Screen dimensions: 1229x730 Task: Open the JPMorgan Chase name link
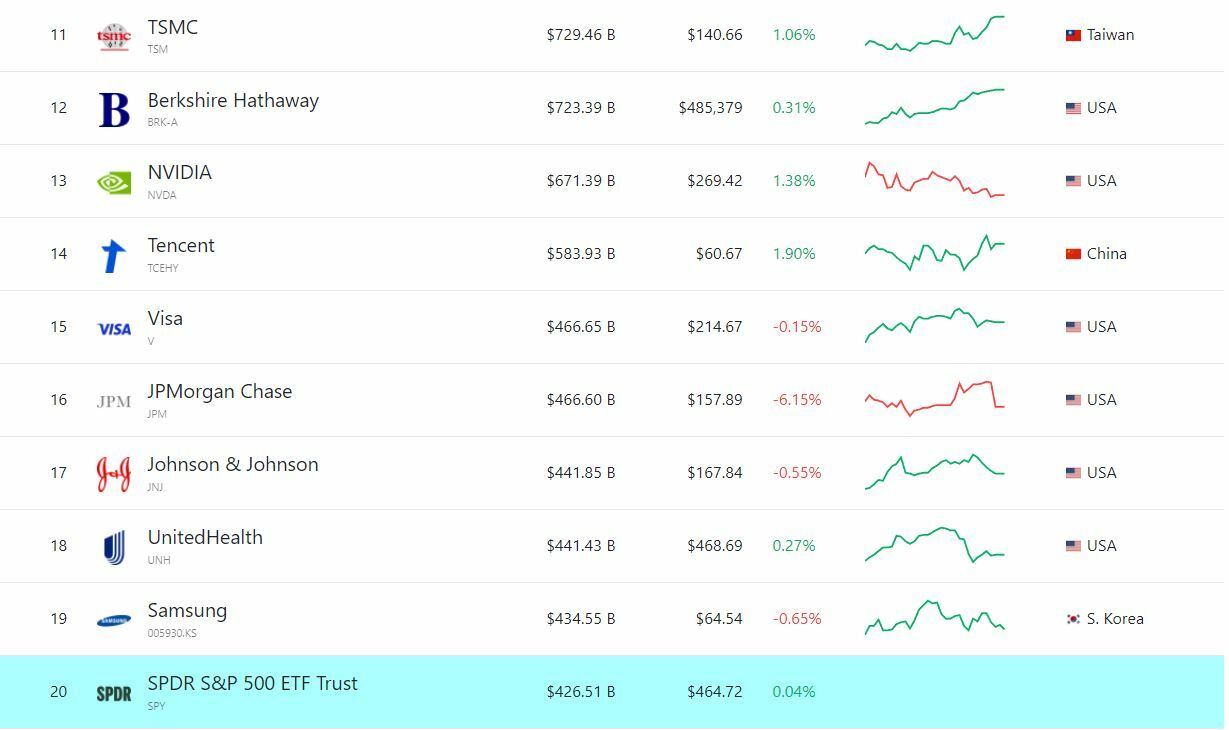(x=220, y=391)
